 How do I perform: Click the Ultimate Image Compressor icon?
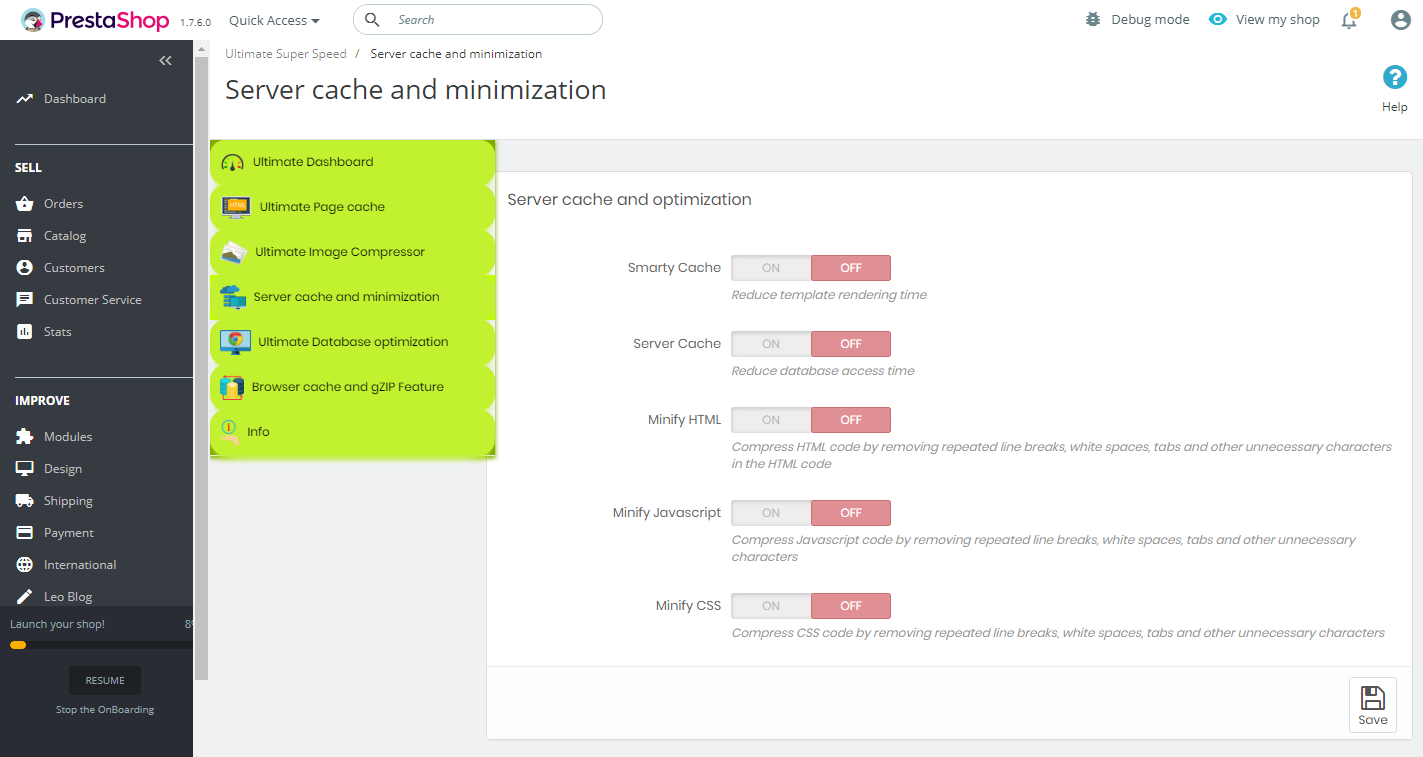[x=234, y=252]
